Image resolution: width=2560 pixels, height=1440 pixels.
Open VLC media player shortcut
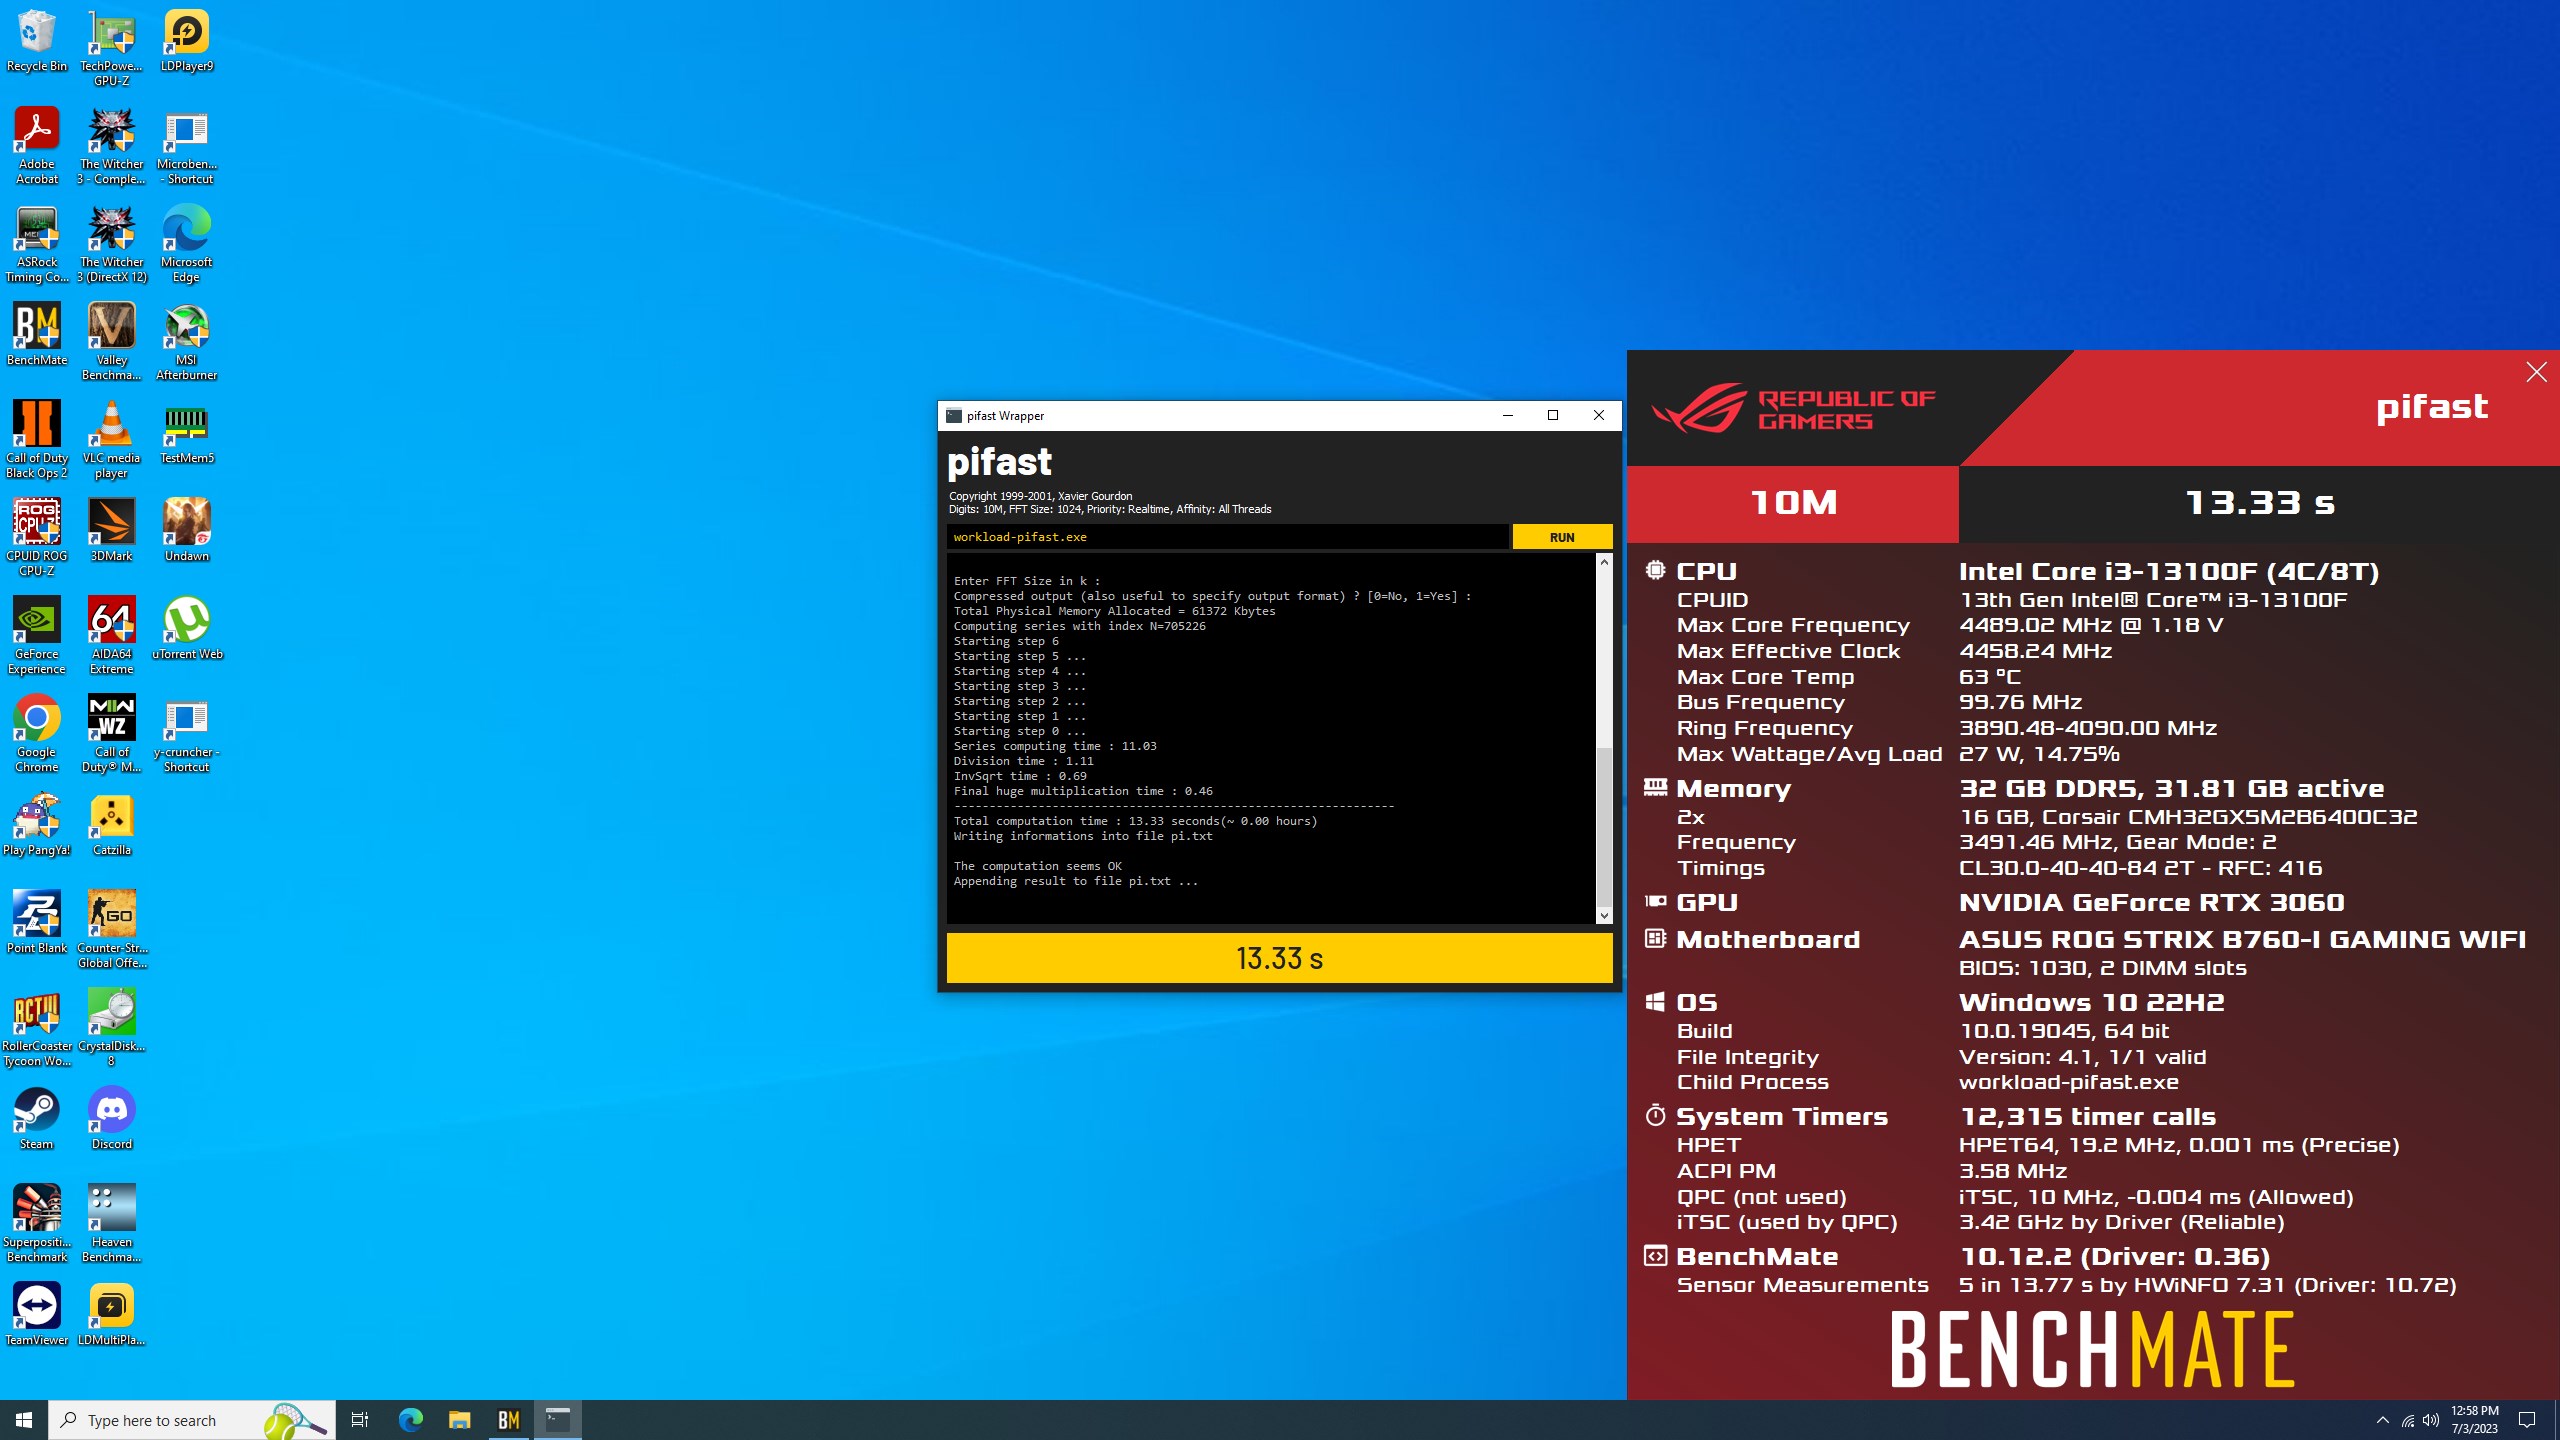coord(111,440)
